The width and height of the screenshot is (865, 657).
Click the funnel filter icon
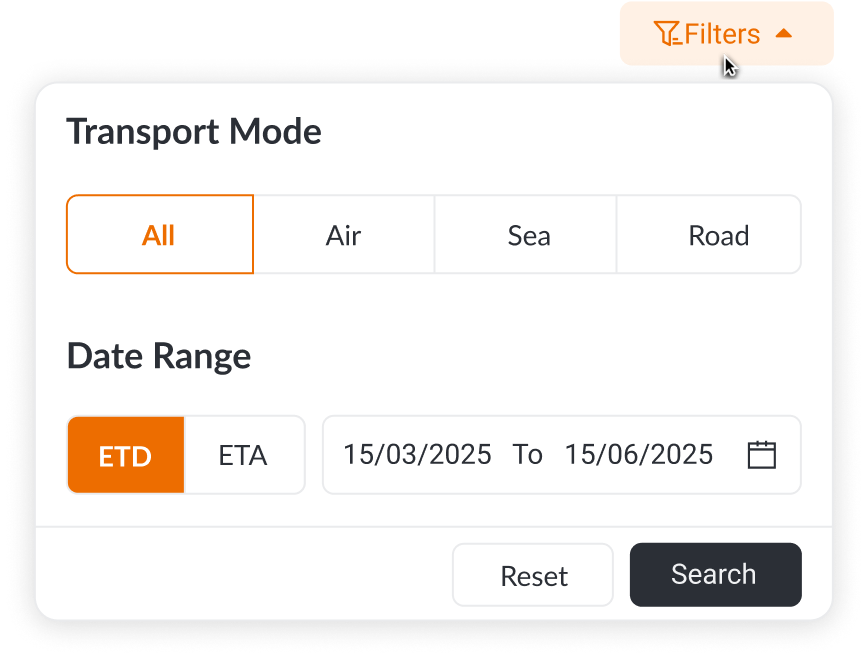[667, 34]
